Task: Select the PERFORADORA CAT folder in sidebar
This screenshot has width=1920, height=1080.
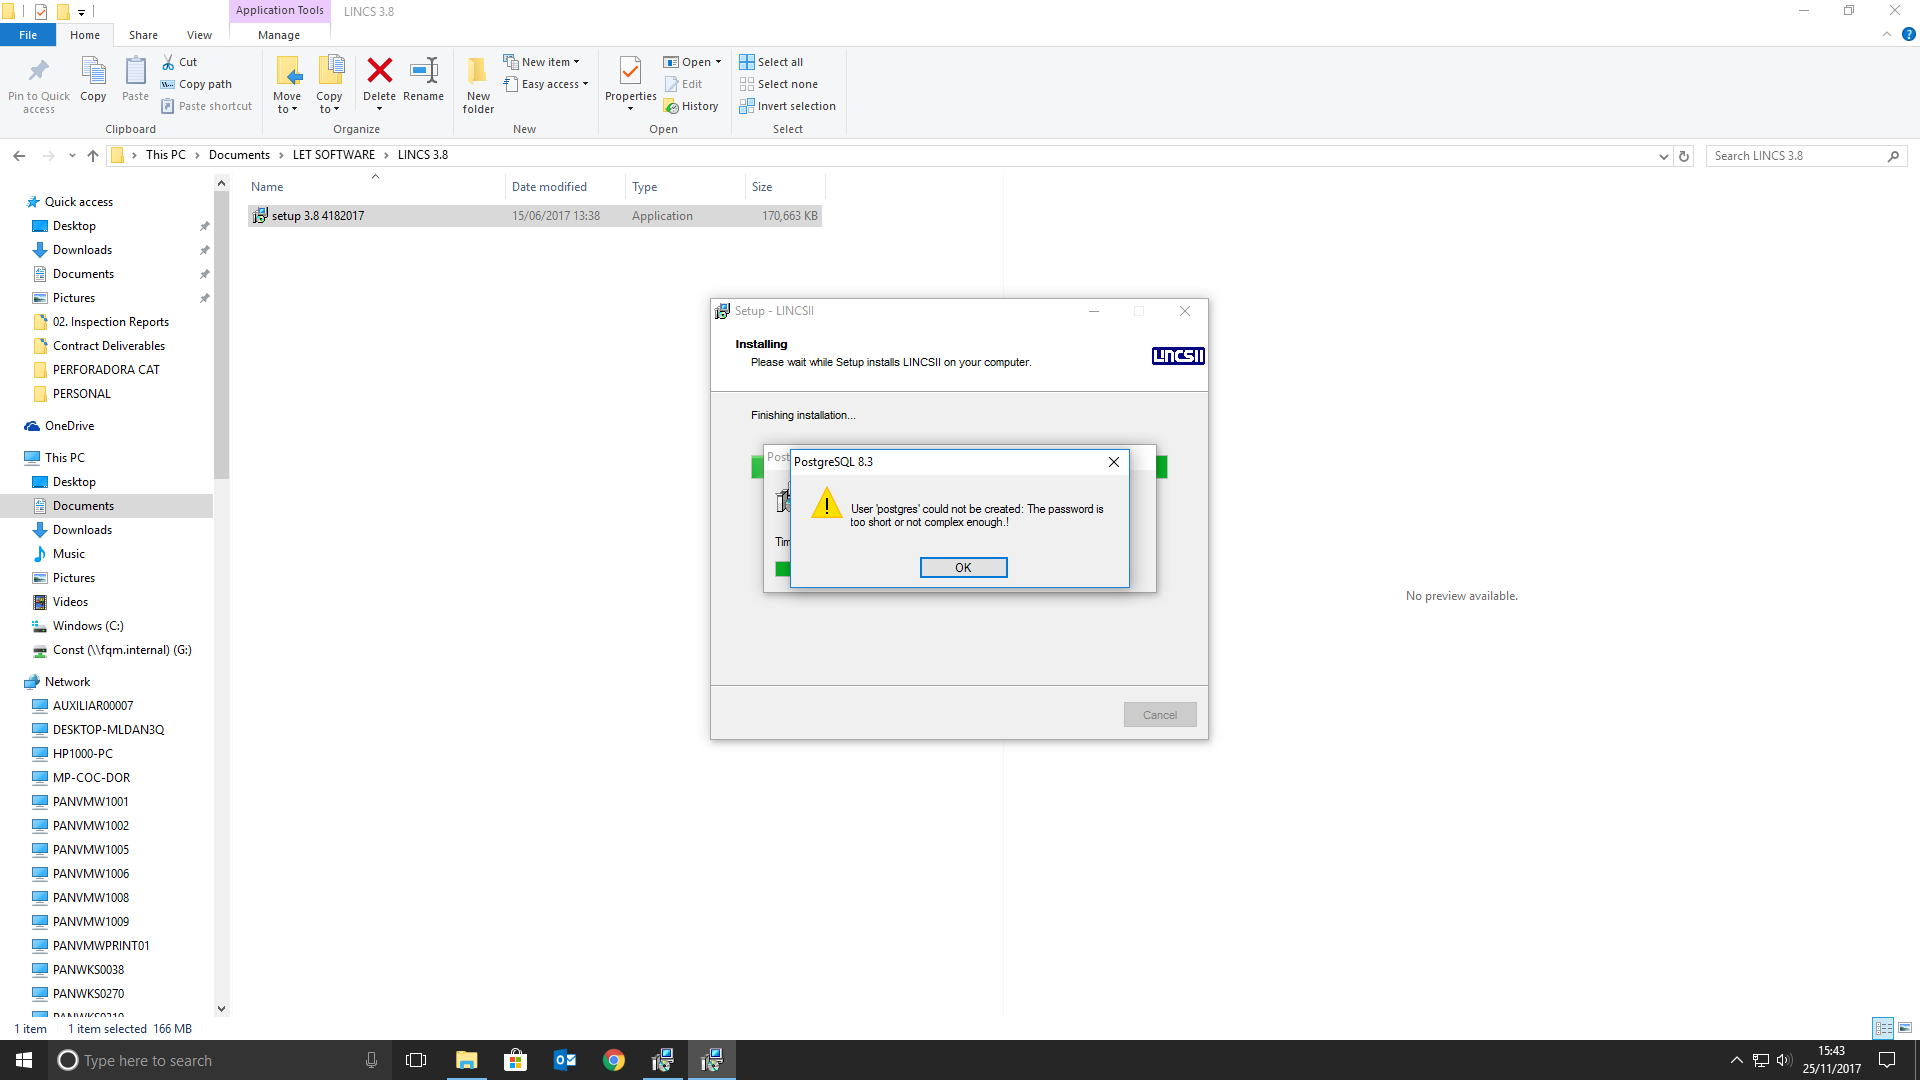Action: [x=106, y=370]
